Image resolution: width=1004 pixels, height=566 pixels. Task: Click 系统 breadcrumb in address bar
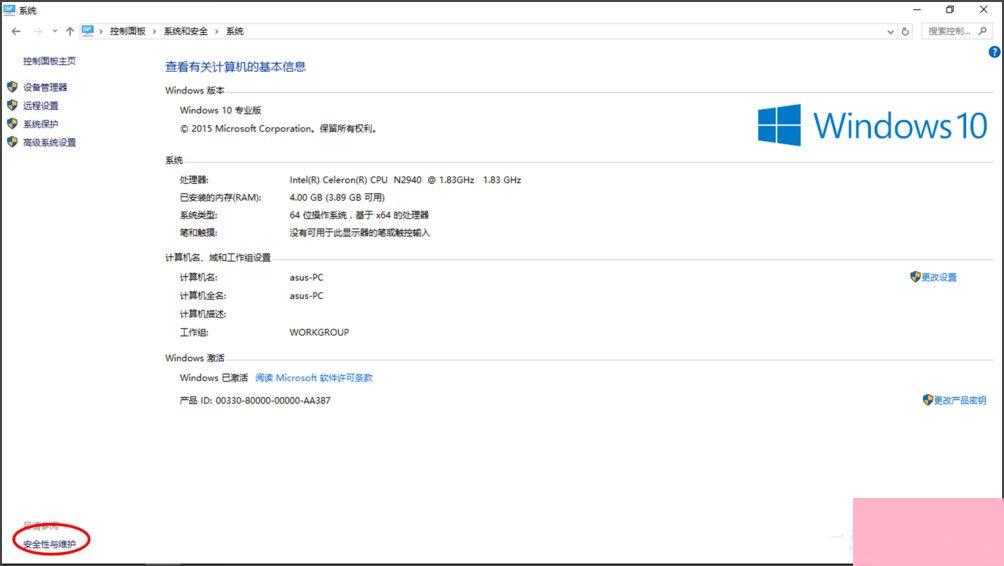pyautogui.click(x=234, y=31)
